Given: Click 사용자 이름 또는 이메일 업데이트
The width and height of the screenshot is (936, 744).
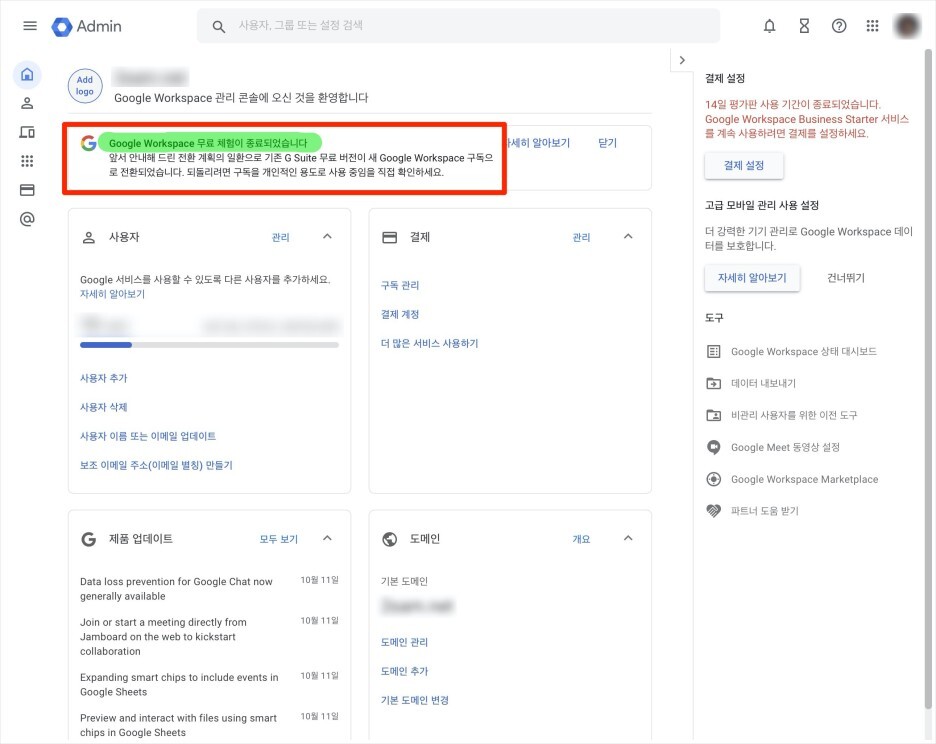Looking at the screenshot, I should pyautogui.click(x=148, y=436).
